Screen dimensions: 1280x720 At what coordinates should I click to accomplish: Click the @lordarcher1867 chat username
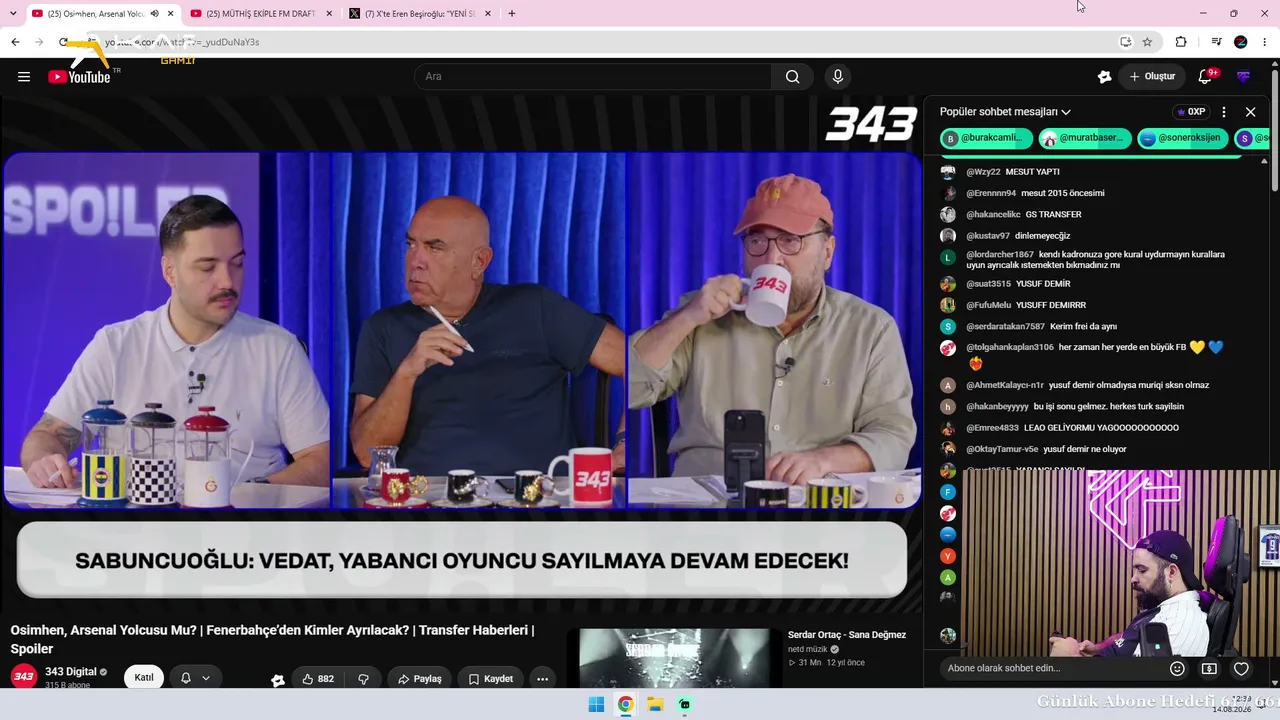tap(1000, 255)
